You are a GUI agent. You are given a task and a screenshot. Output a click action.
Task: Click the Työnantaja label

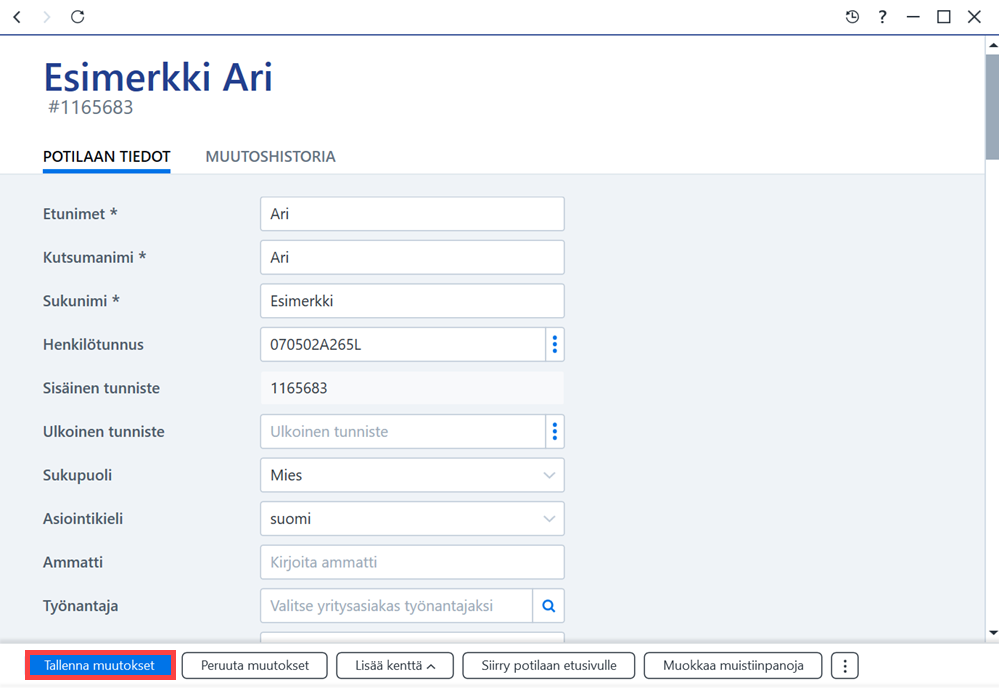click(x=80, y=606)
